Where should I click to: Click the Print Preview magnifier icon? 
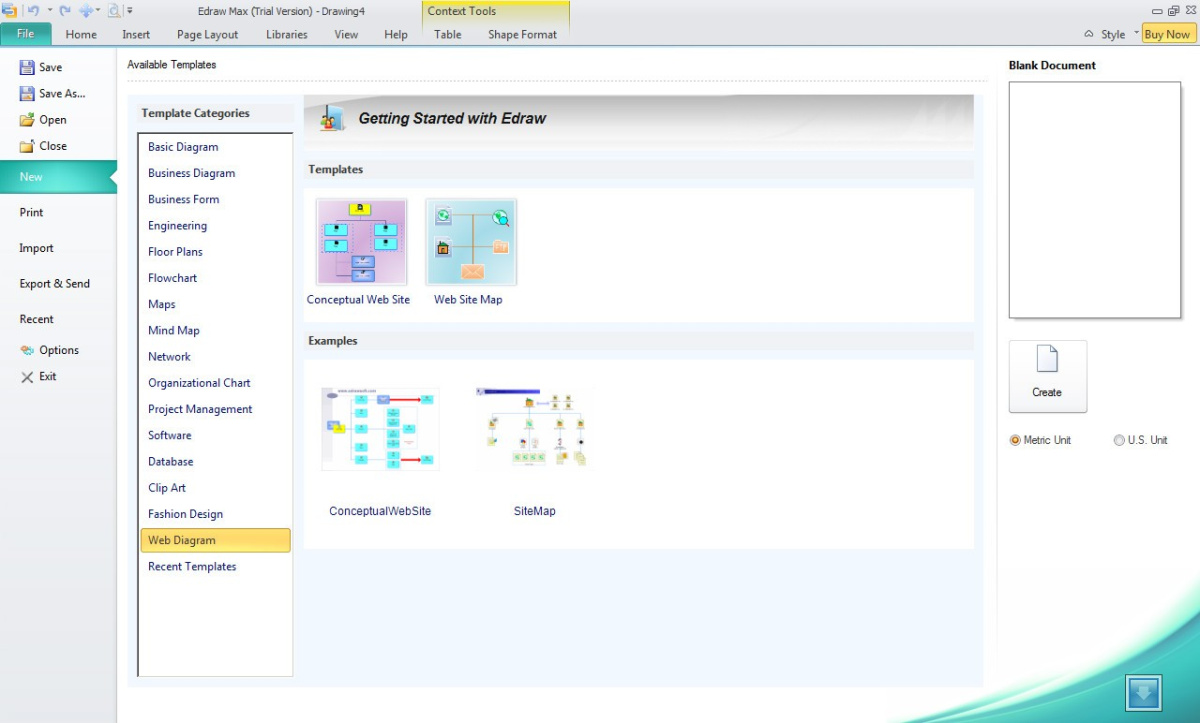pyautogui.click(x=114, y=11)
